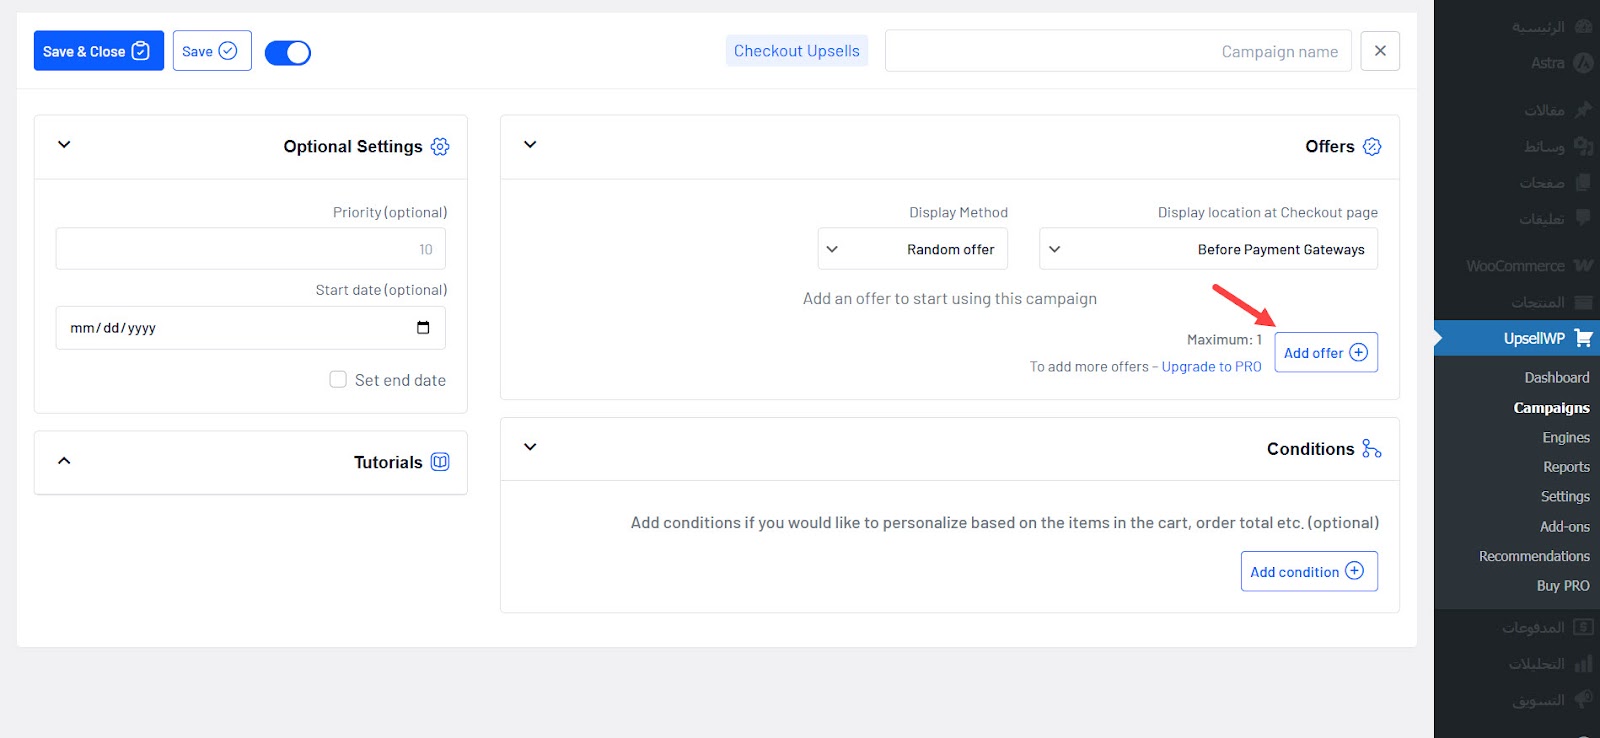
Task: Check the Set end date checkbox
Action: [338, 380]
